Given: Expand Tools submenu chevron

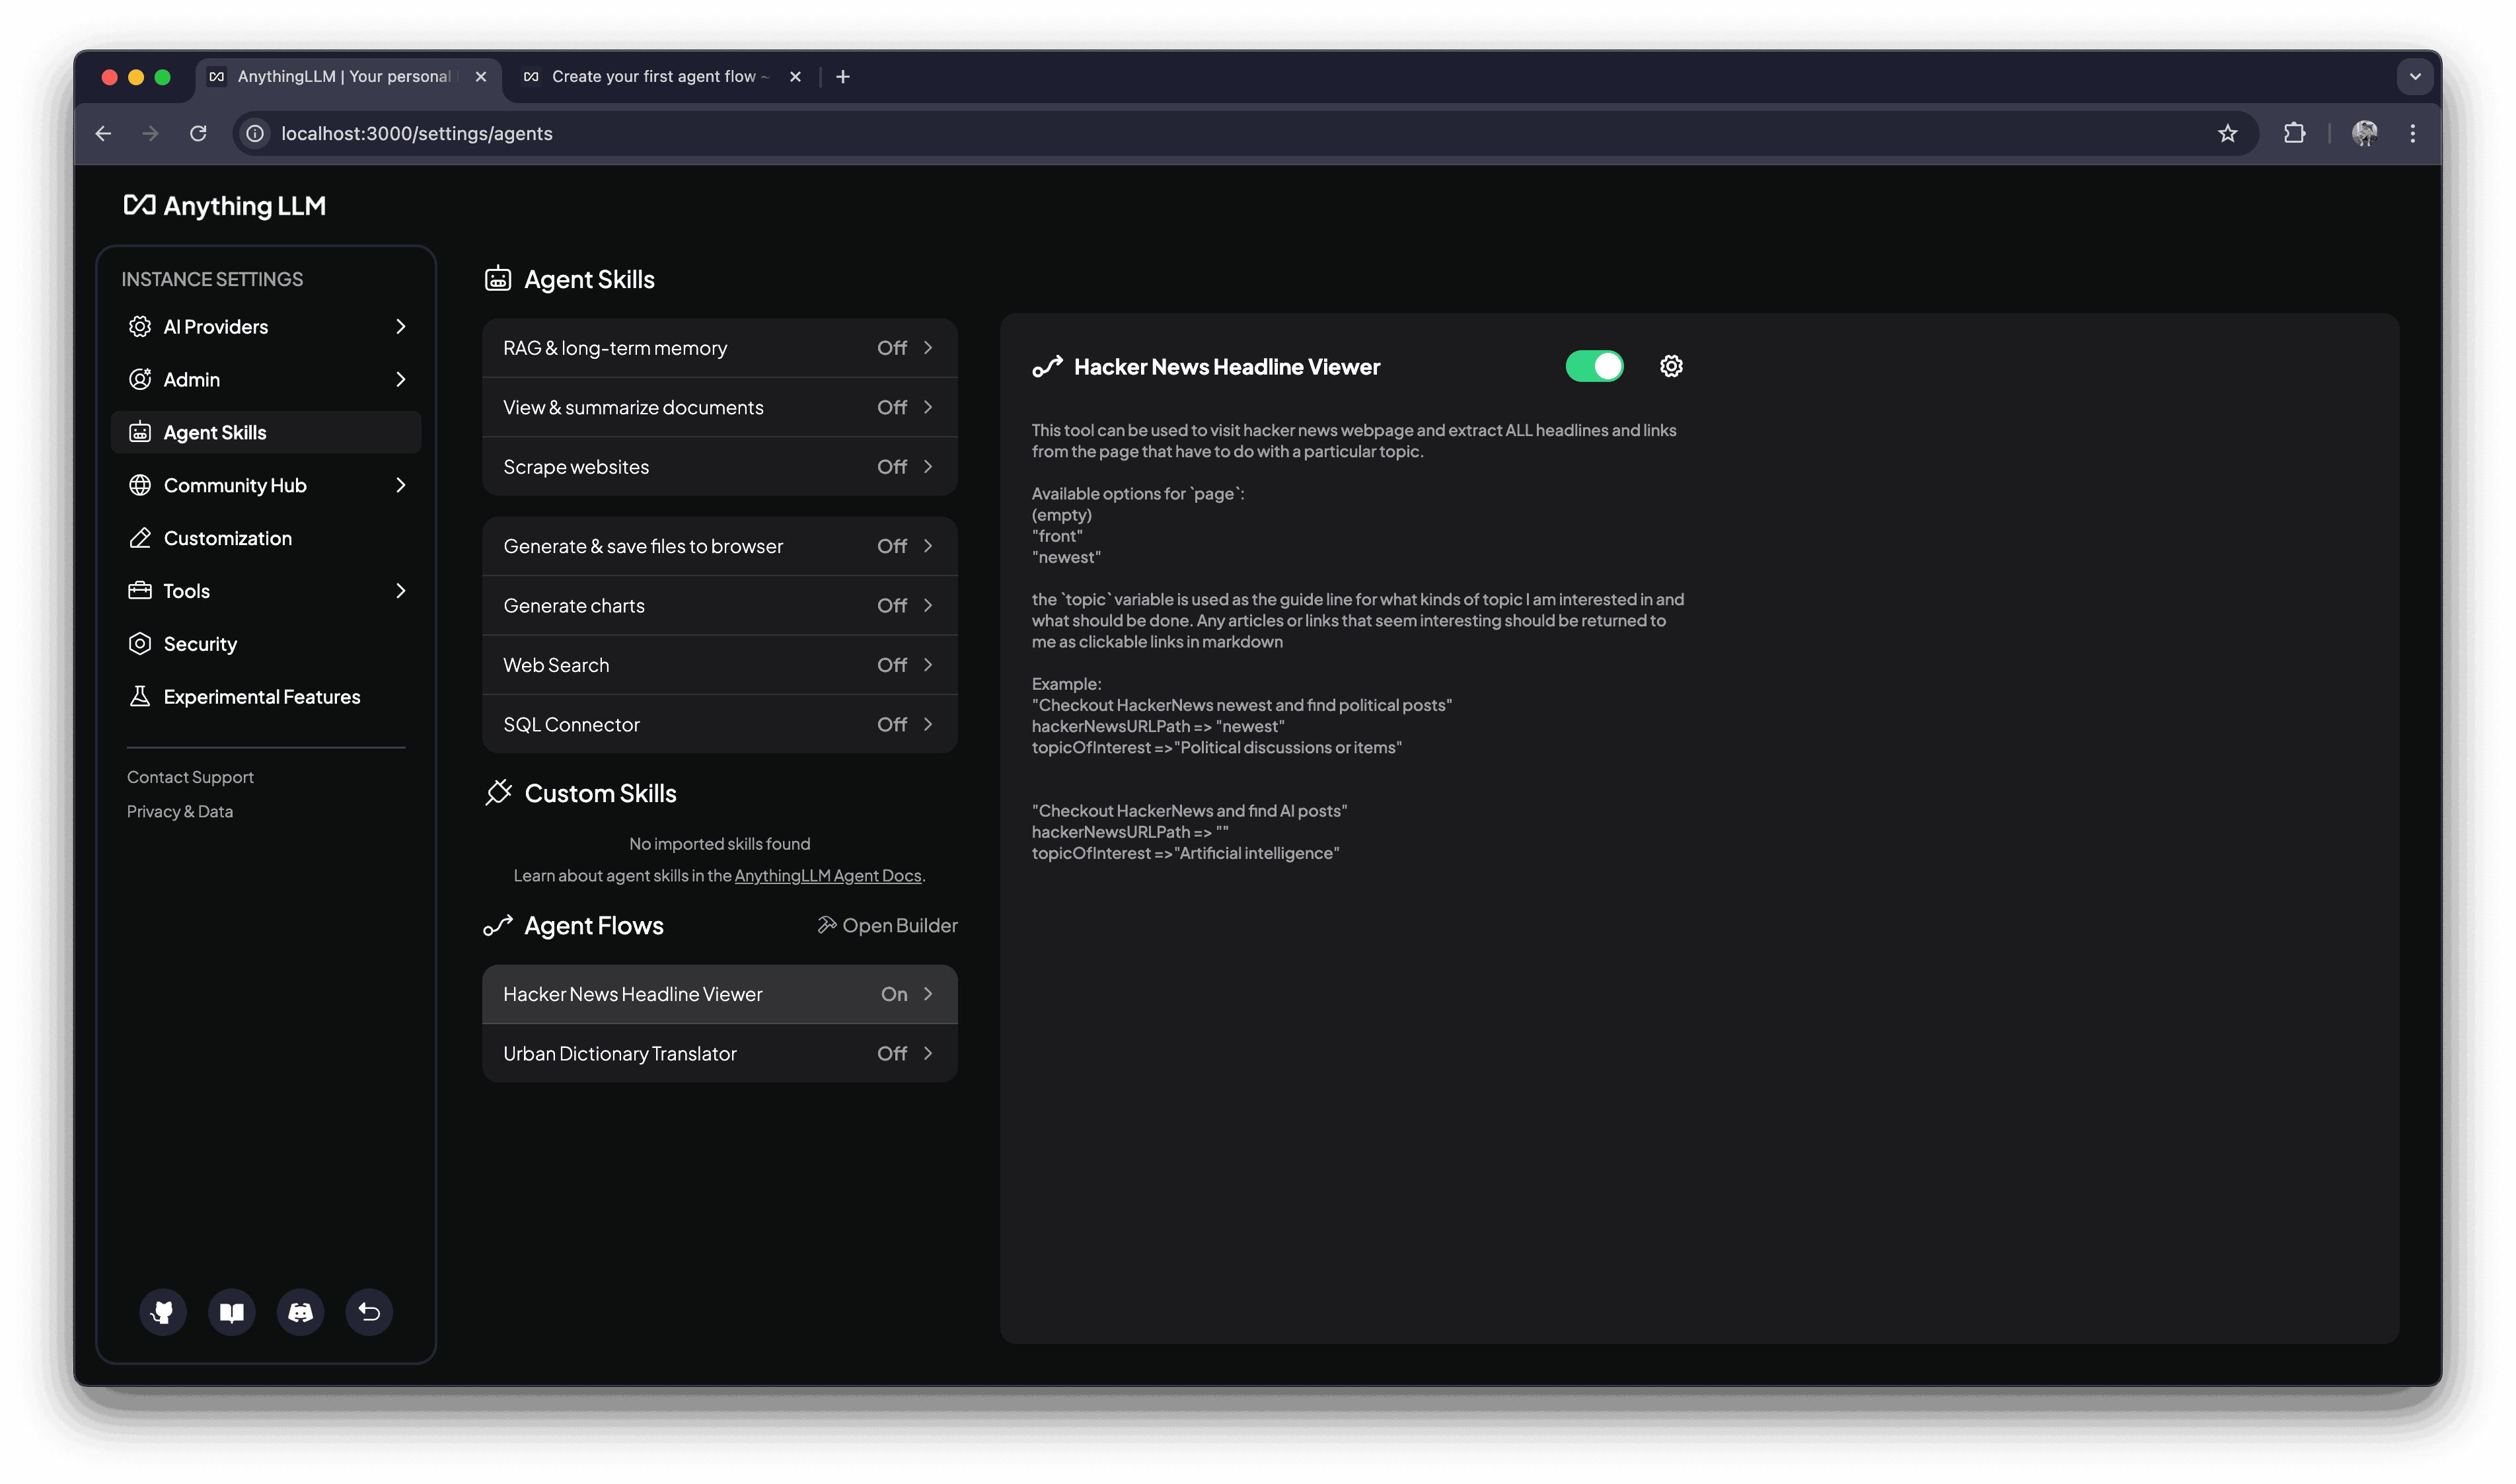Looking at the screenshot, I should pyautogui.click(x=401, y=591).
